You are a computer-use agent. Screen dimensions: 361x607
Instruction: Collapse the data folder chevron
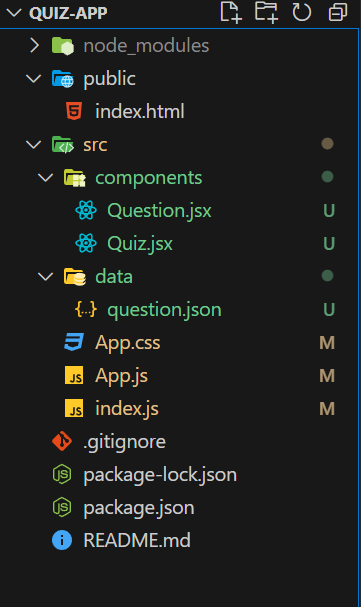point(46,277)
